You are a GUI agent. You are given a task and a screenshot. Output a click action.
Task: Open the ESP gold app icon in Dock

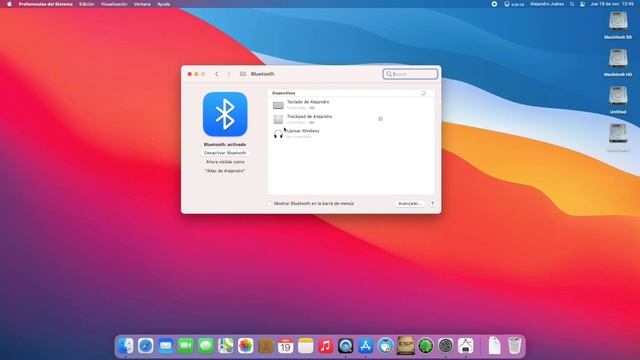[406, 346]
